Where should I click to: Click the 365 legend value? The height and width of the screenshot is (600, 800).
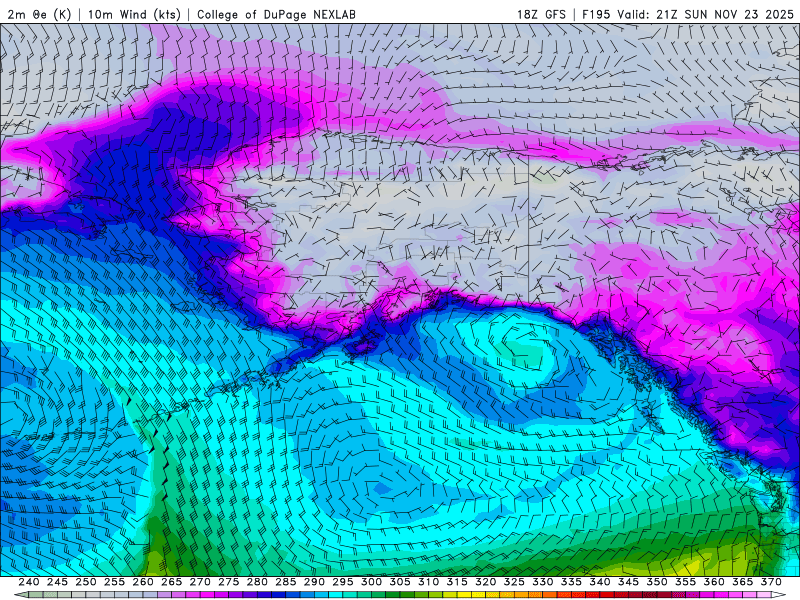(x=743, y=582)
